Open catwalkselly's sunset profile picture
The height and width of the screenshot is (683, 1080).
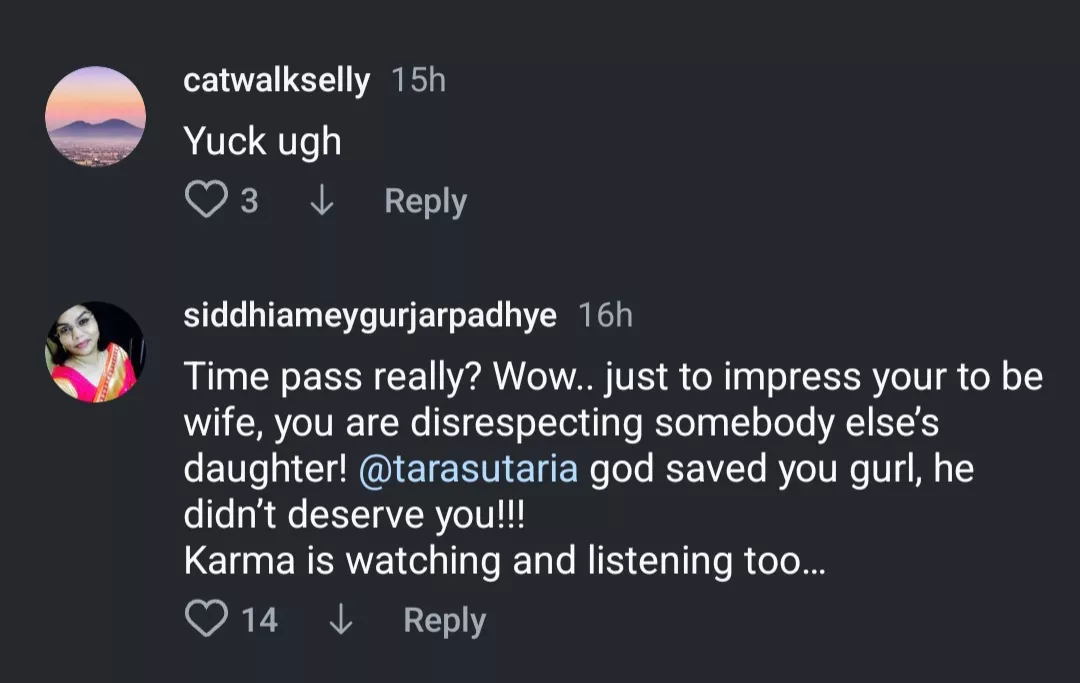96,117
